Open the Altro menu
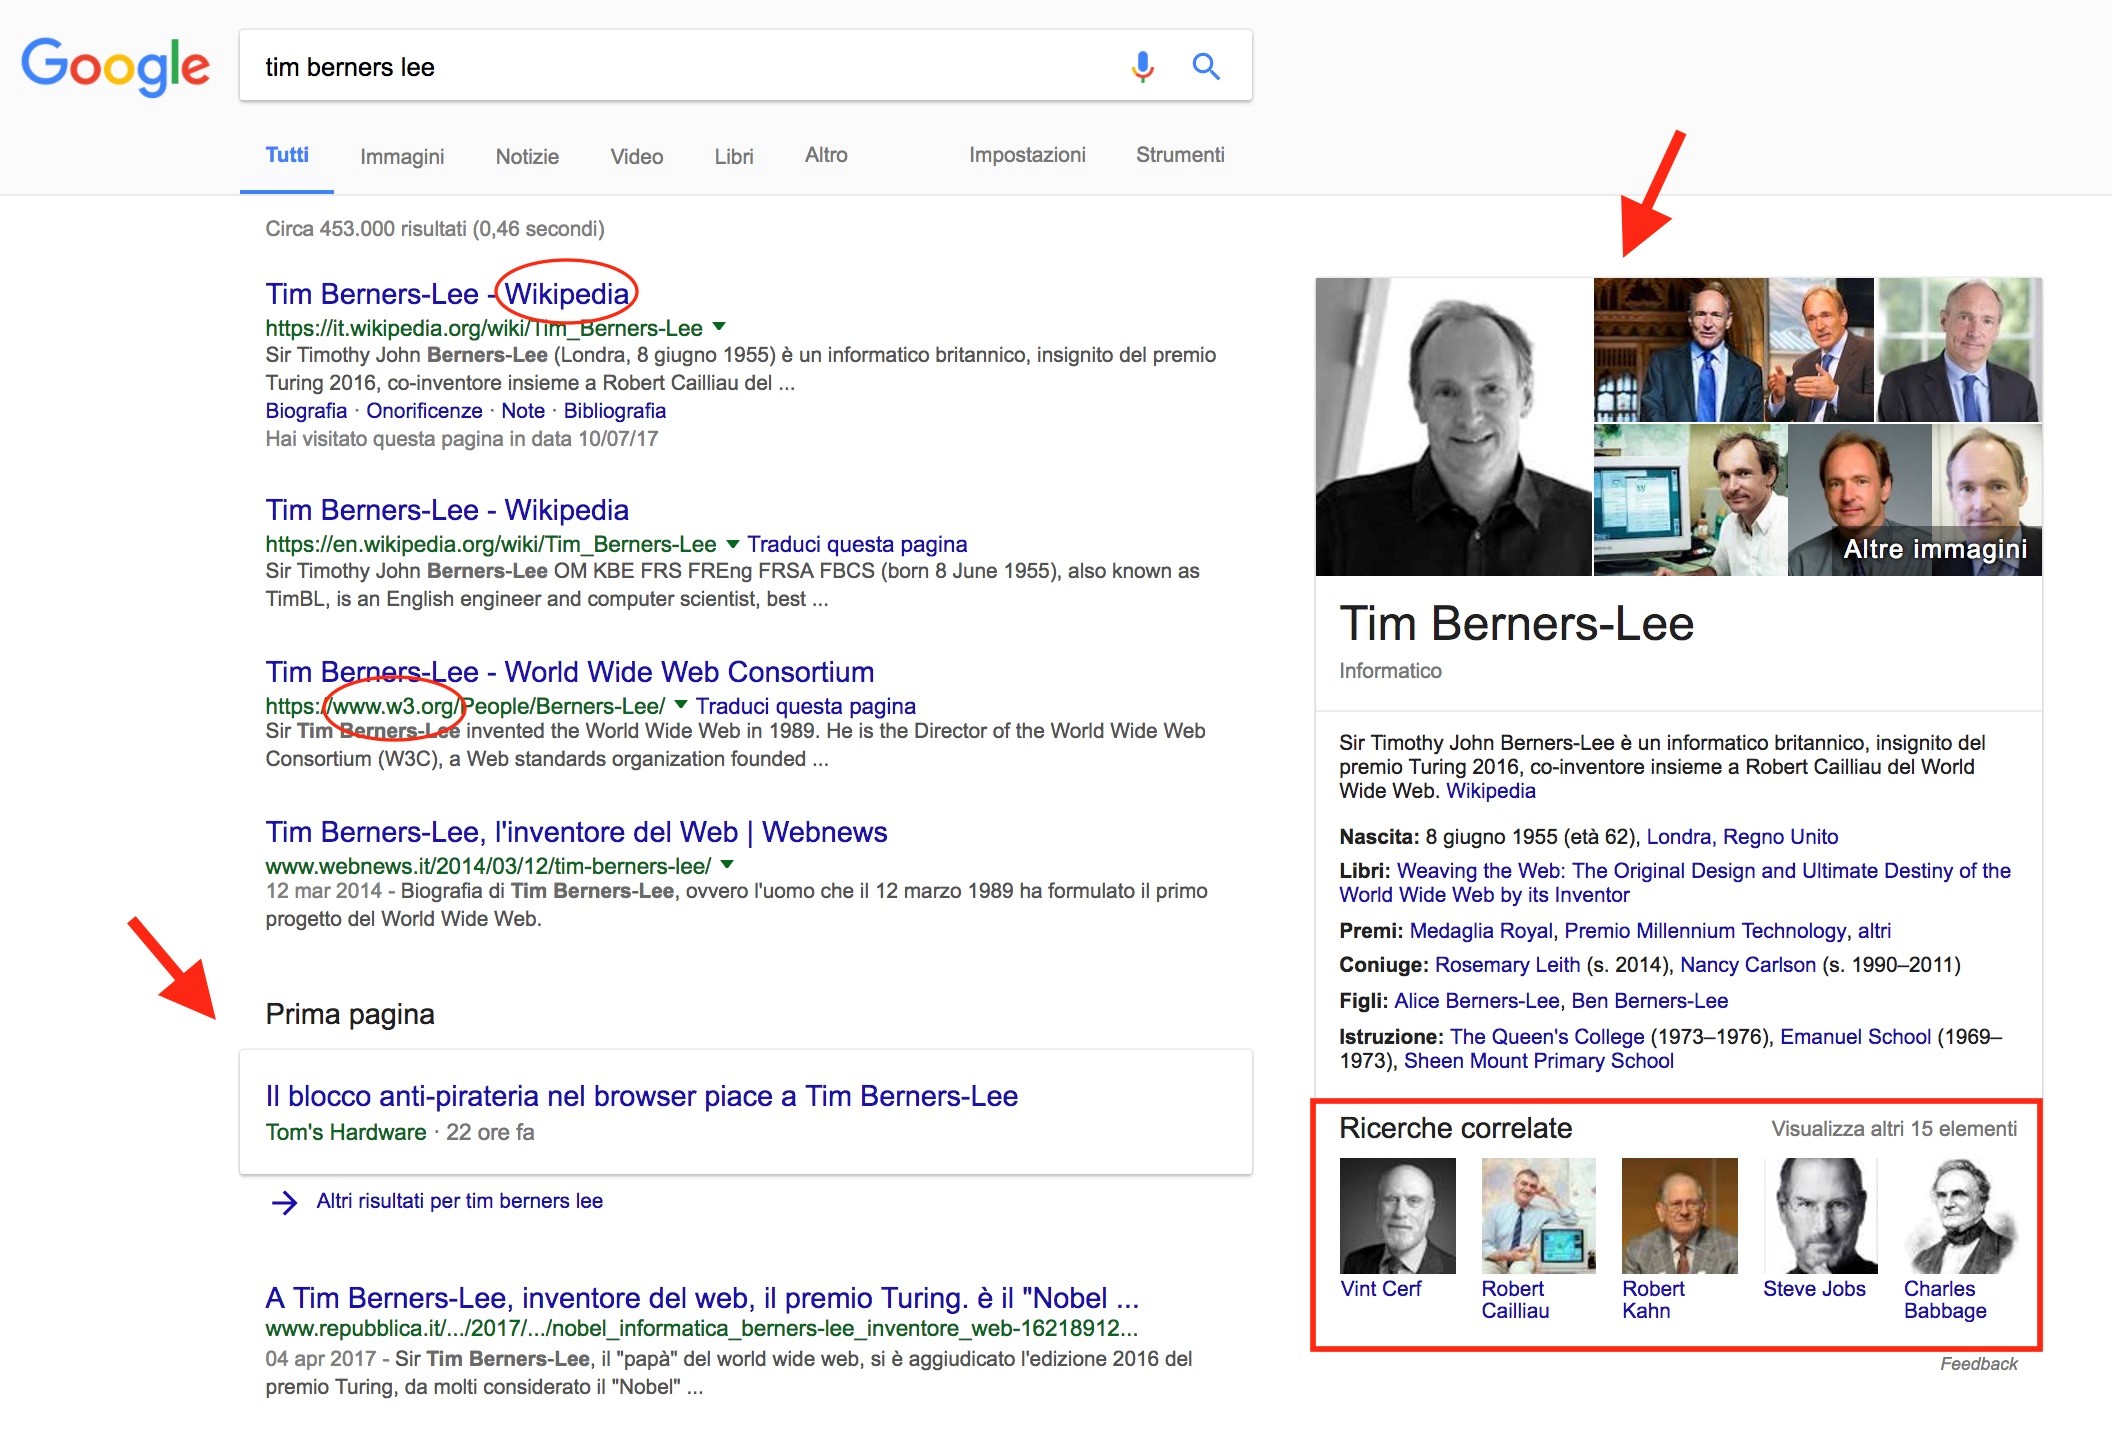 [x=825, y=154]
